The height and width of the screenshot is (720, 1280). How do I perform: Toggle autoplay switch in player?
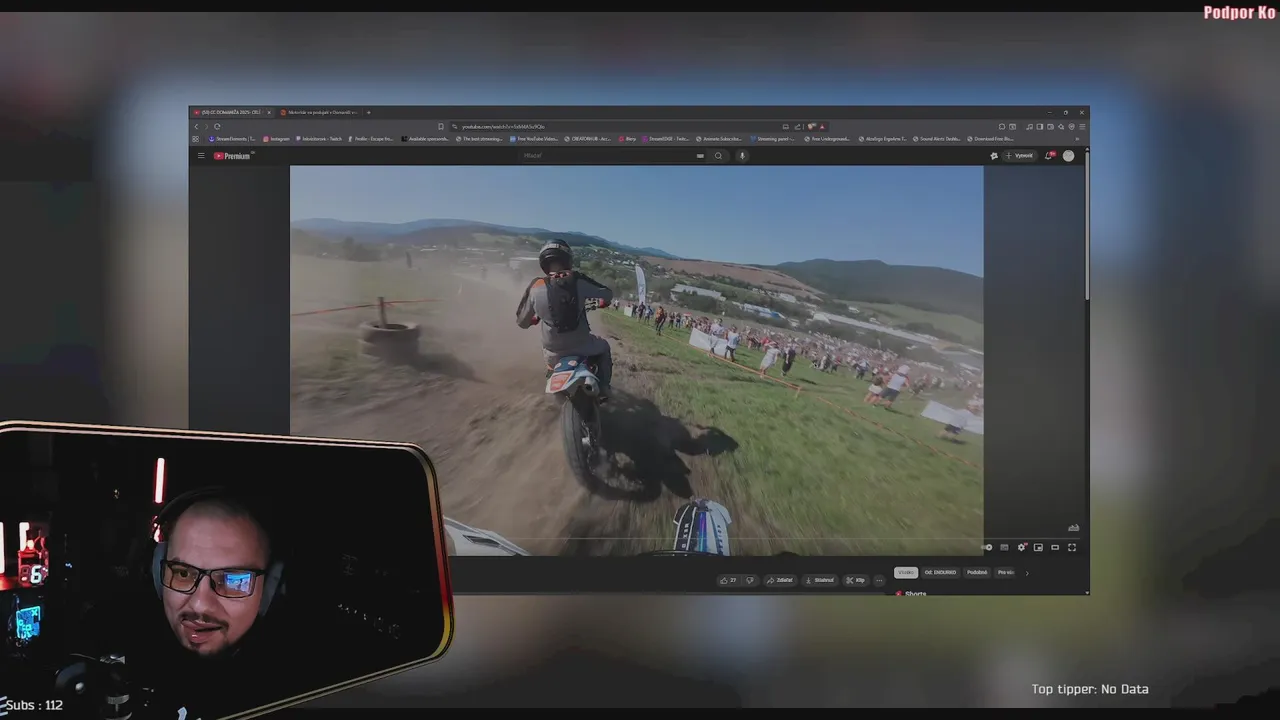[x=988, y=547]
